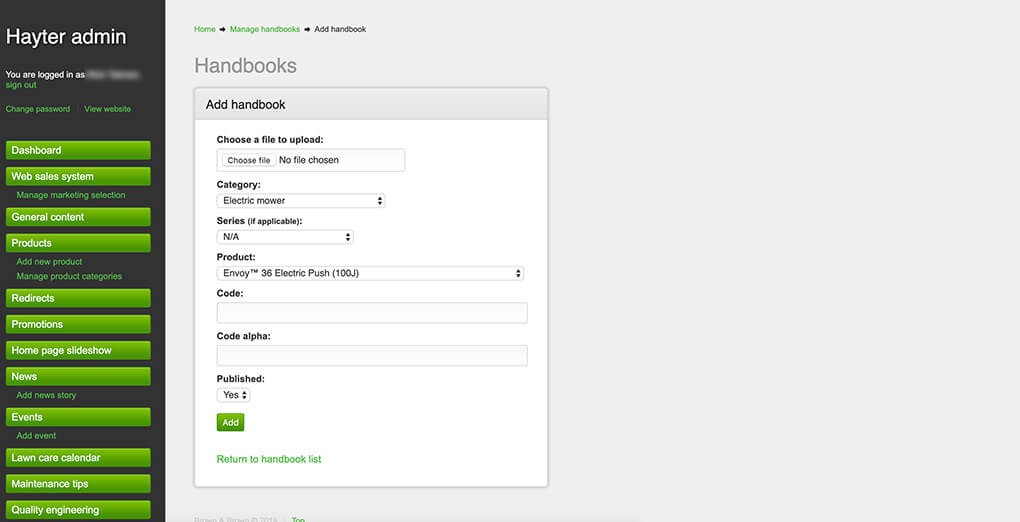Open Web sales system section
The image size is (1020, 522).
[78, 176]
